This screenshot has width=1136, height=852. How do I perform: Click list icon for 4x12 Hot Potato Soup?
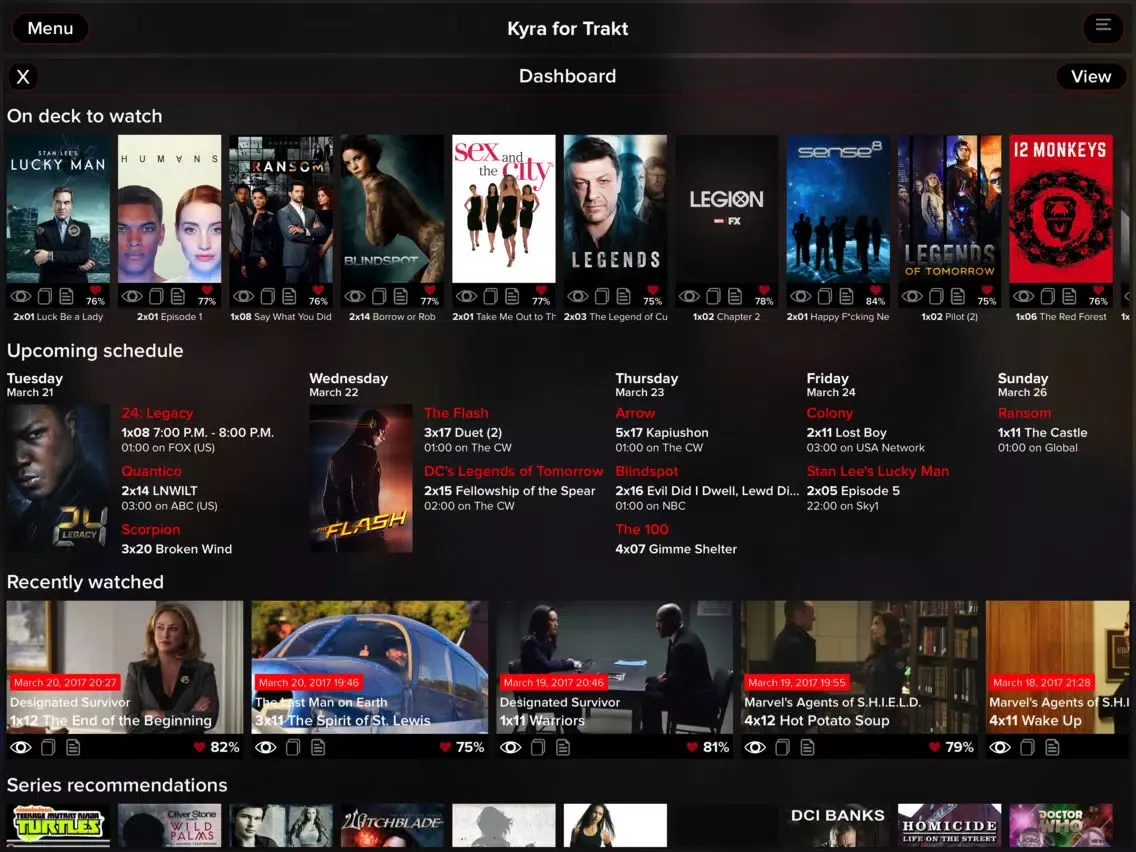(x=807, y=747)
